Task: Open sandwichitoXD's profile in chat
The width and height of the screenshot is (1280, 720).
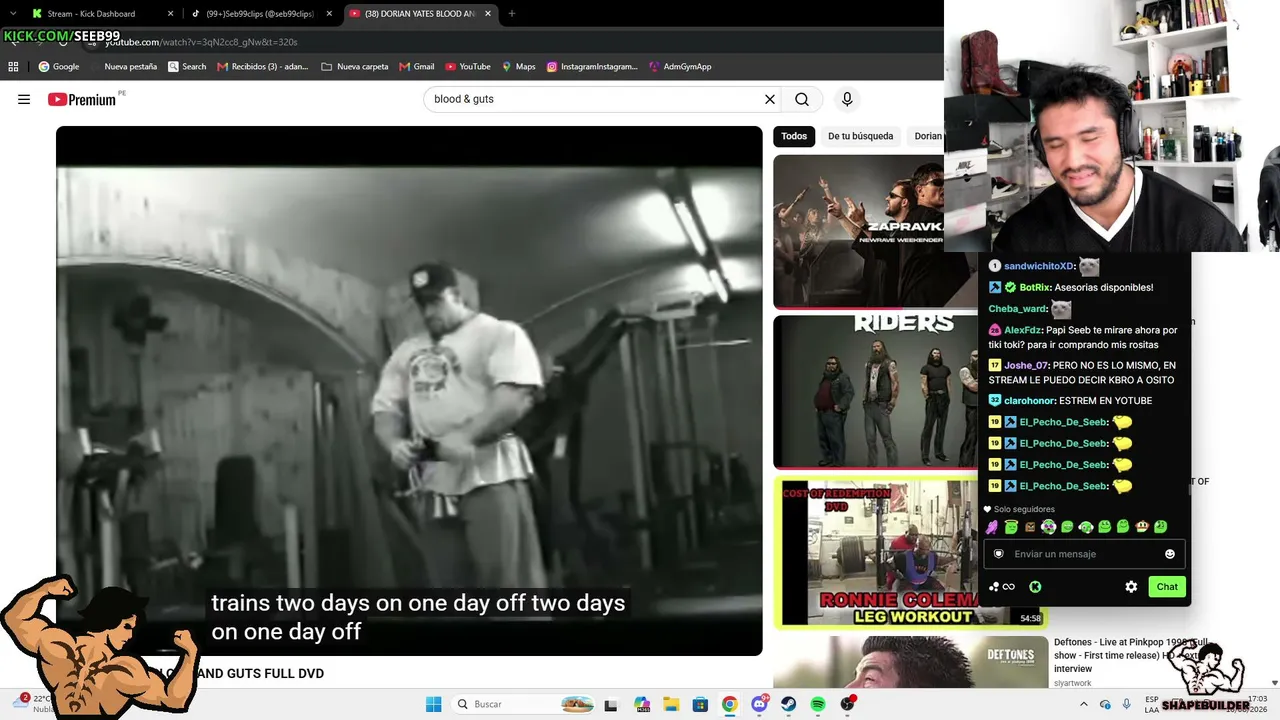Action: point(1039,266)
